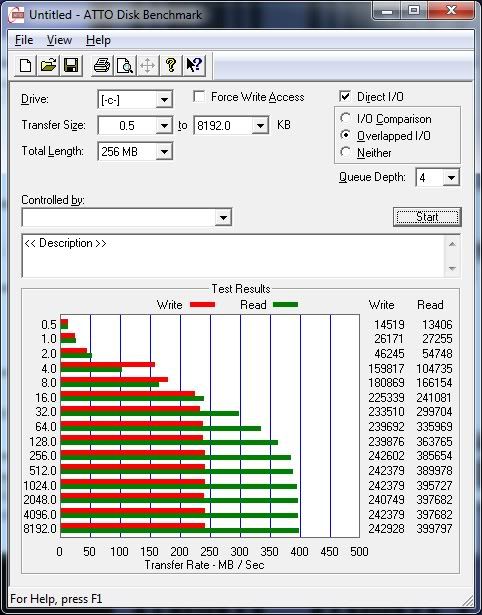Save results with the floppy disk icon
This screenshot has width=482, height=615.
71,65
